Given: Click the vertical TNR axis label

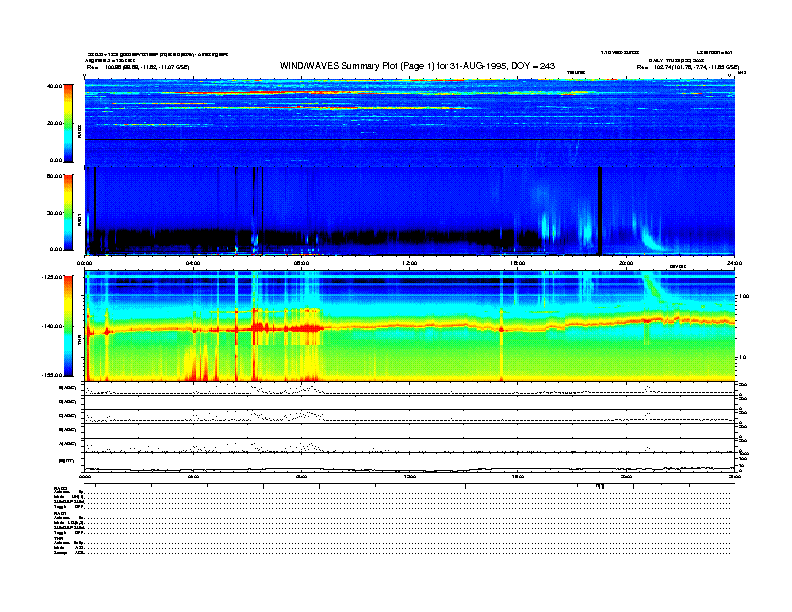Looking at the screenshot, I should [x=79, y=342].
